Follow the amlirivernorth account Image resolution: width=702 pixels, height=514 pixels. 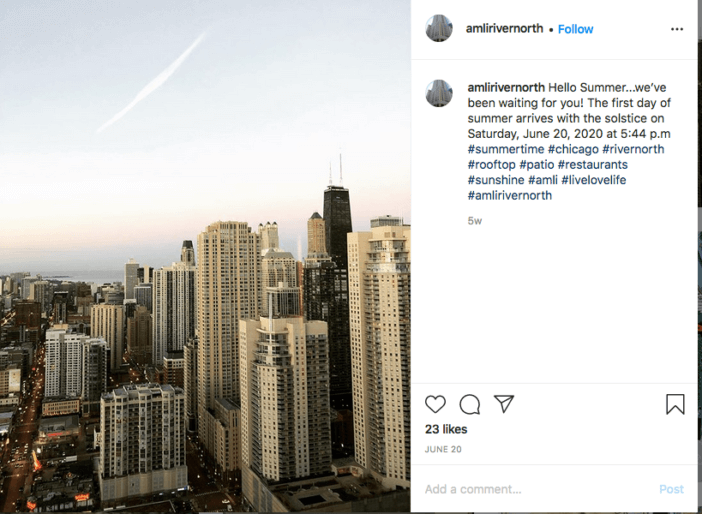(x=575, y=29)
